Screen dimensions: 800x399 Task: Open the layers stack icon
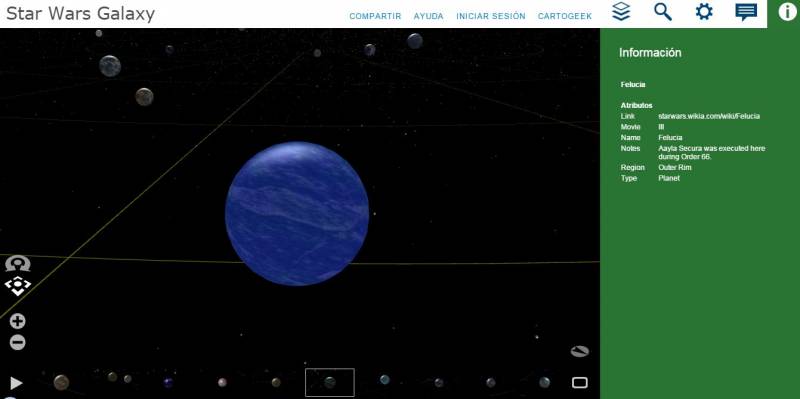621,11
